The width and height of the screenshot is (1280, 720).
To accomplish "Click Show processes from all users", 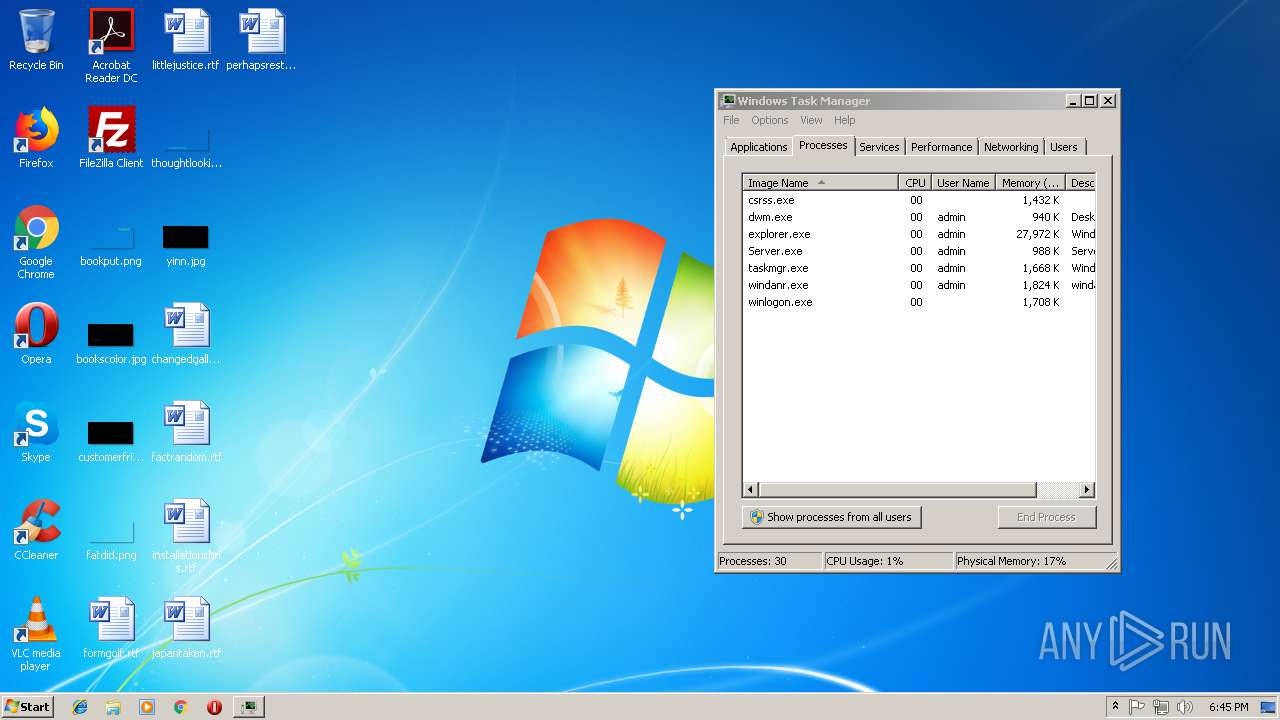I will (x=831, y=517).
